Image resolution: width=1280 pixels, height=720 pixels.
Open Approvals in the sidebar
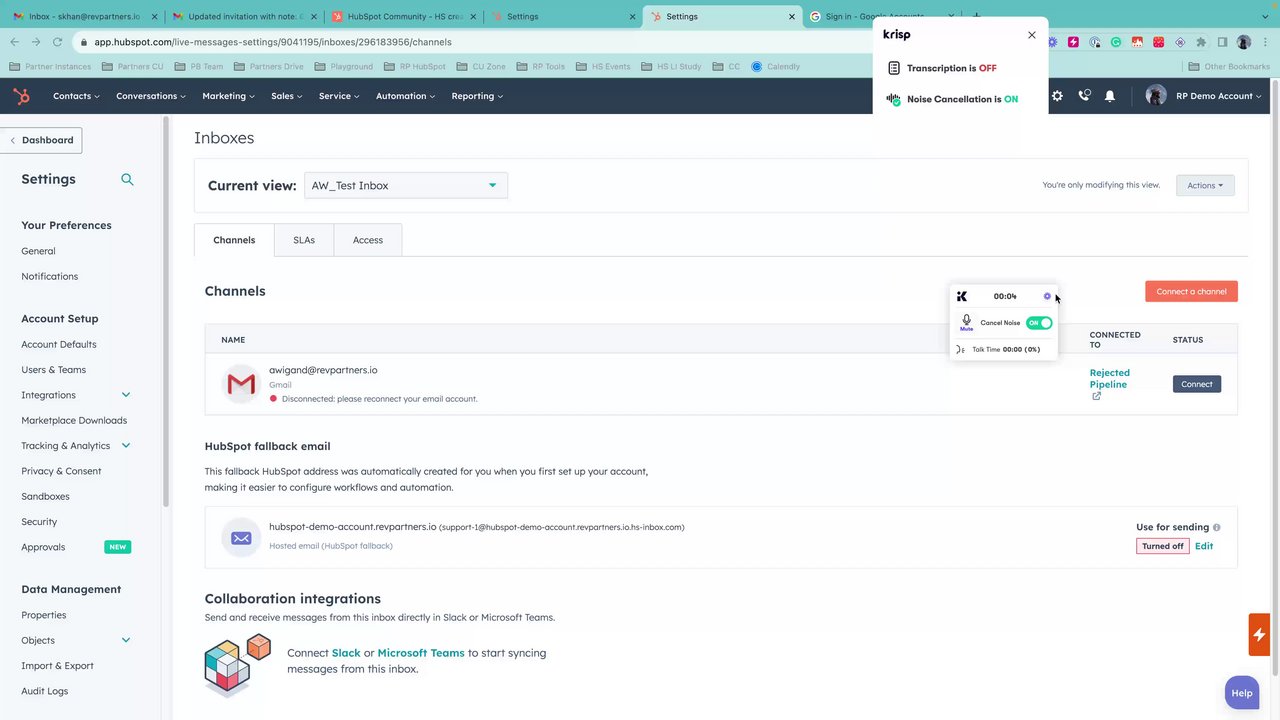43,547
